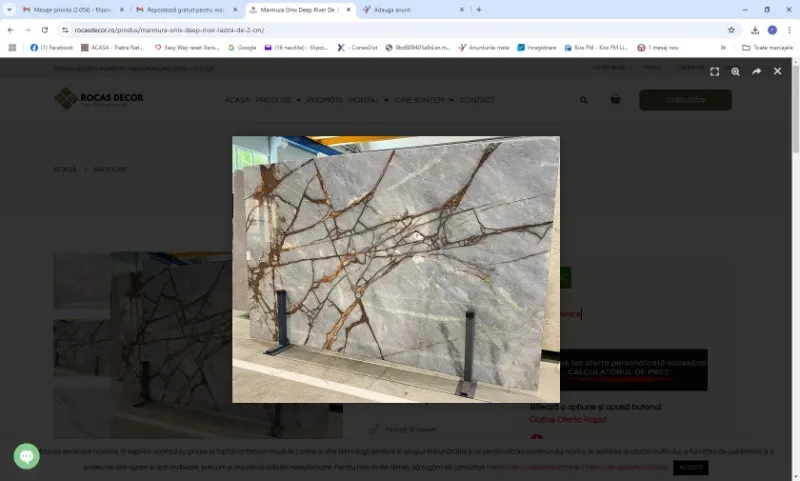Bookmark this page with the star
800x481 pixels.
(731, 30)
